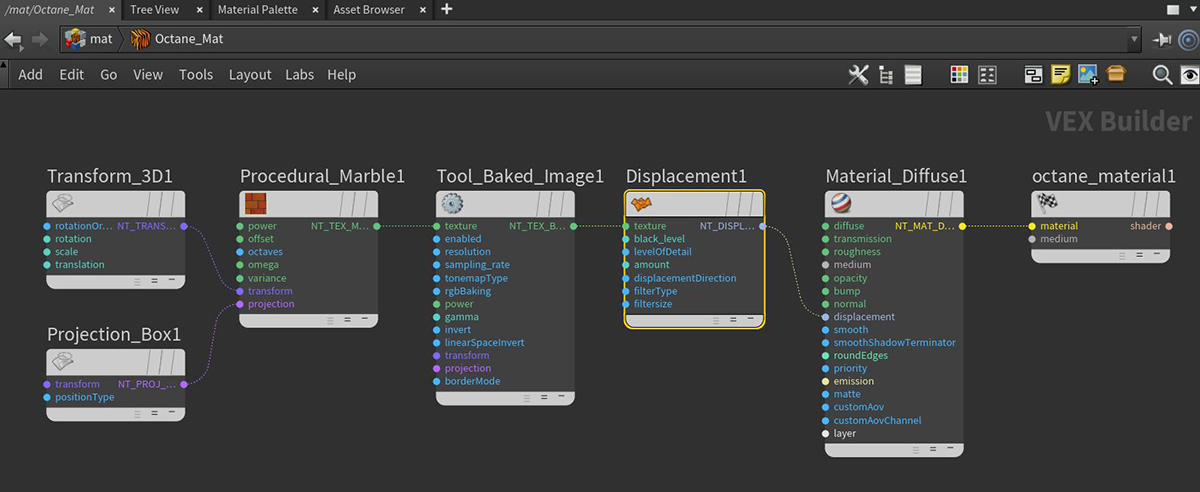Click the background image icon
The height and width of the screenshot is (492, 1200).
(x=1088, y=75)
